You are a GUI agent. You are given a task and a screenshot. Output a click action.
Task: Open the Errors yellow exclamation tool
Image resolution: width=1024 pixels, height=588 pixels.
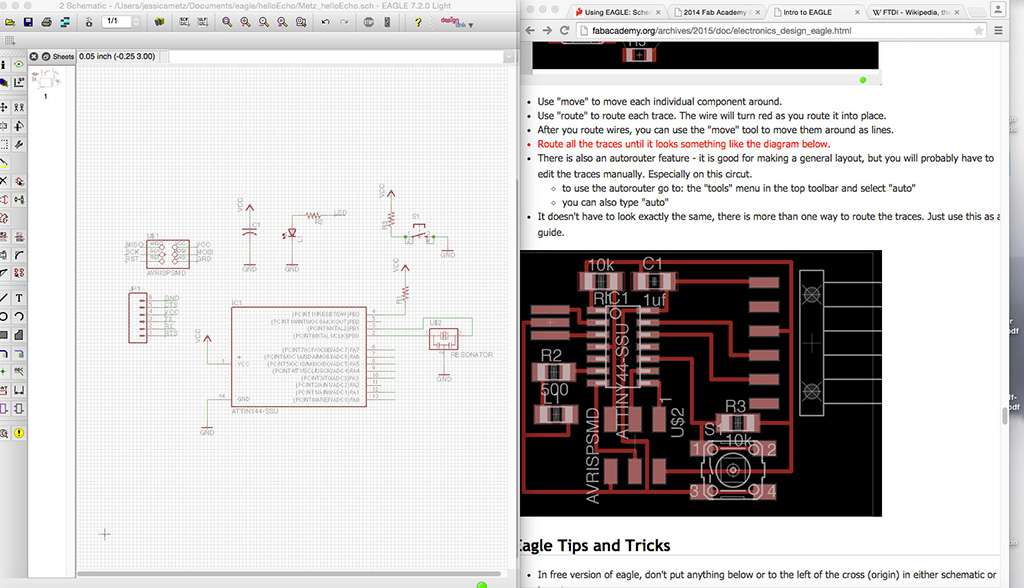click(19, 433)
